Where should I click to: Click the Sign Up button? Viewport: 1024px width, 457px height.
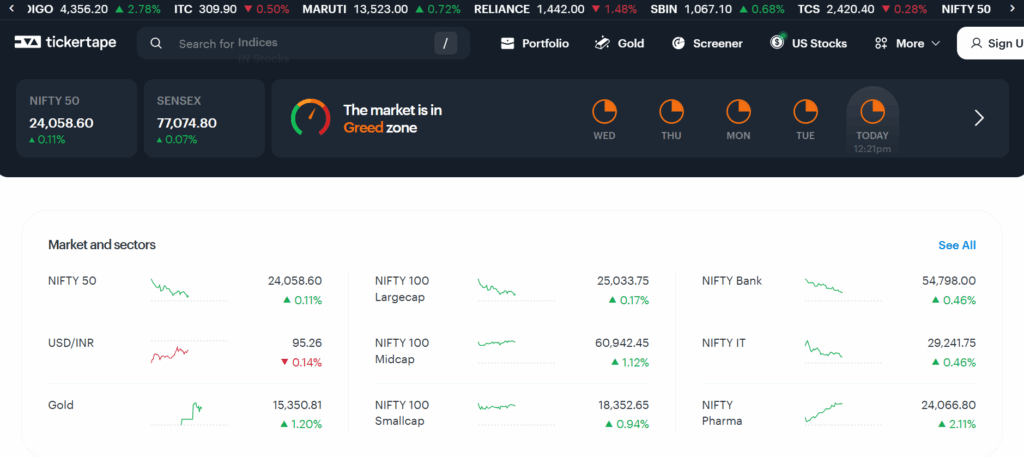991,43
